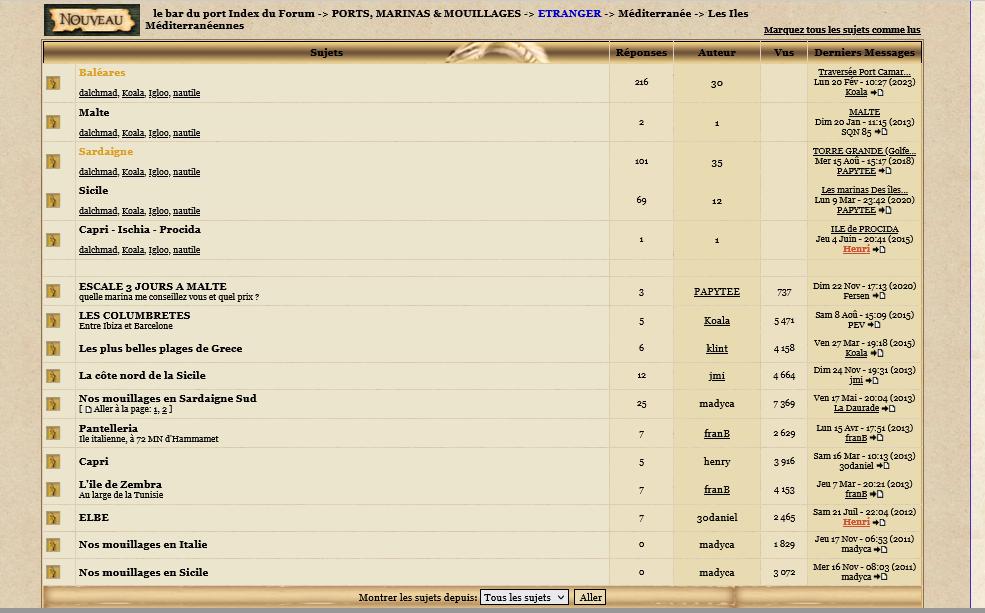Click the last-post icon next to PEV
985x613 pixels.
point(873,325)
